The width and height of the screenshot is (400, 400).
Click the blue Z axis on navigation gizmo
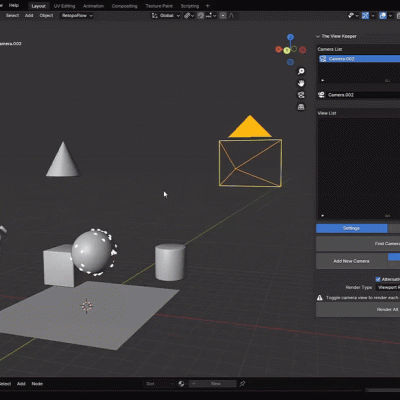pos(291,37)
